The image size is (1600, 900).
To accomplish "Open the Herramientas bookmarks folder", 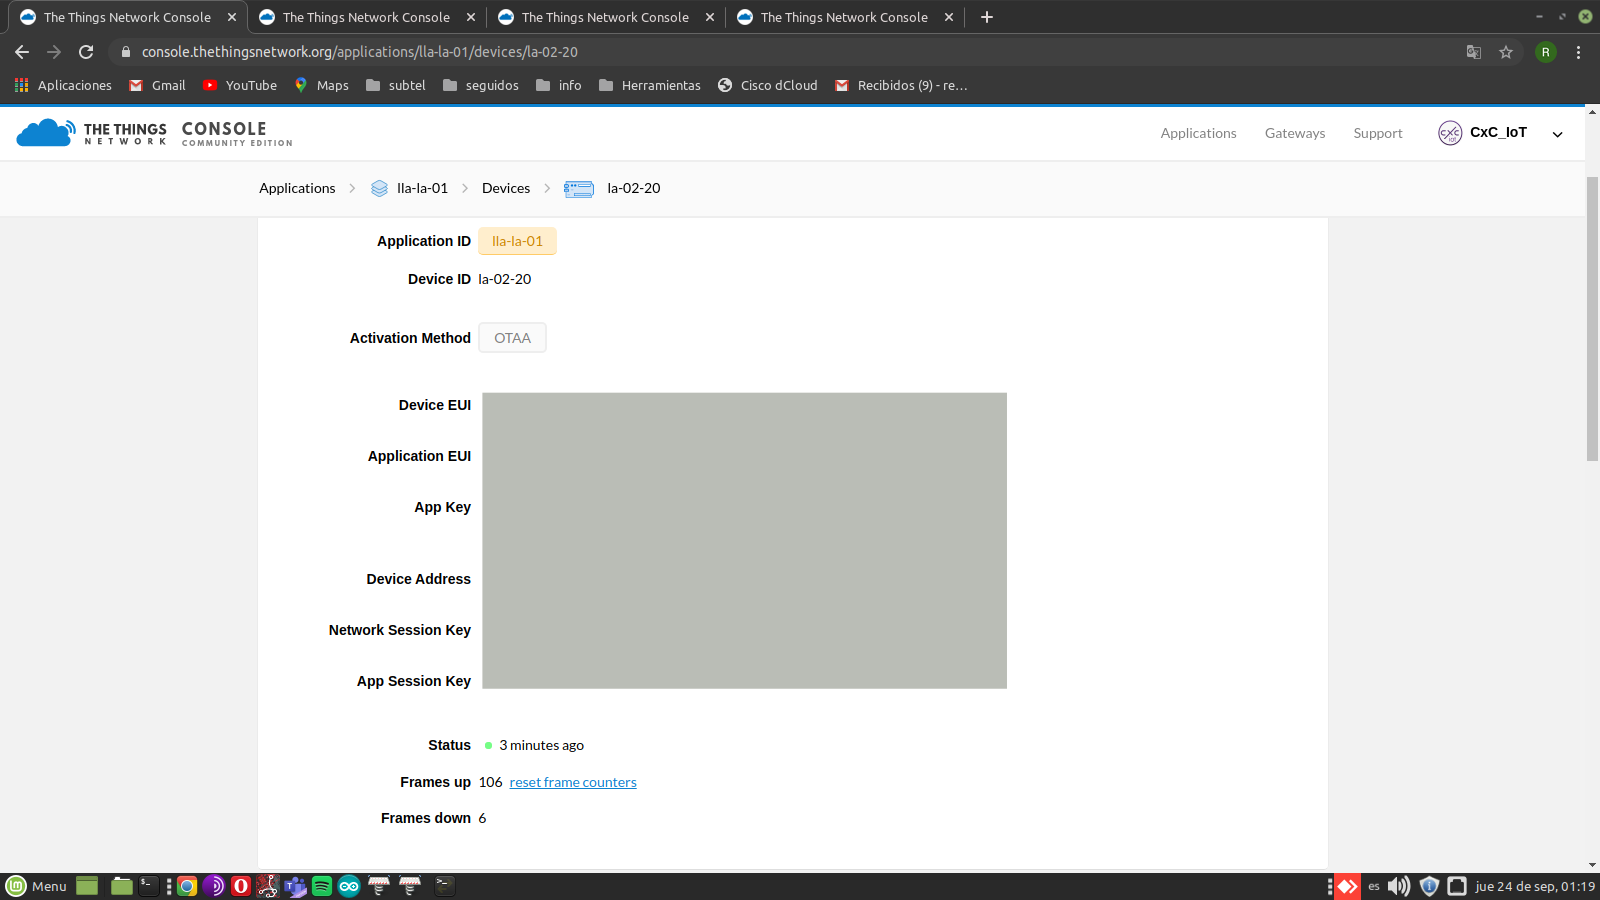I will [650, 85].
